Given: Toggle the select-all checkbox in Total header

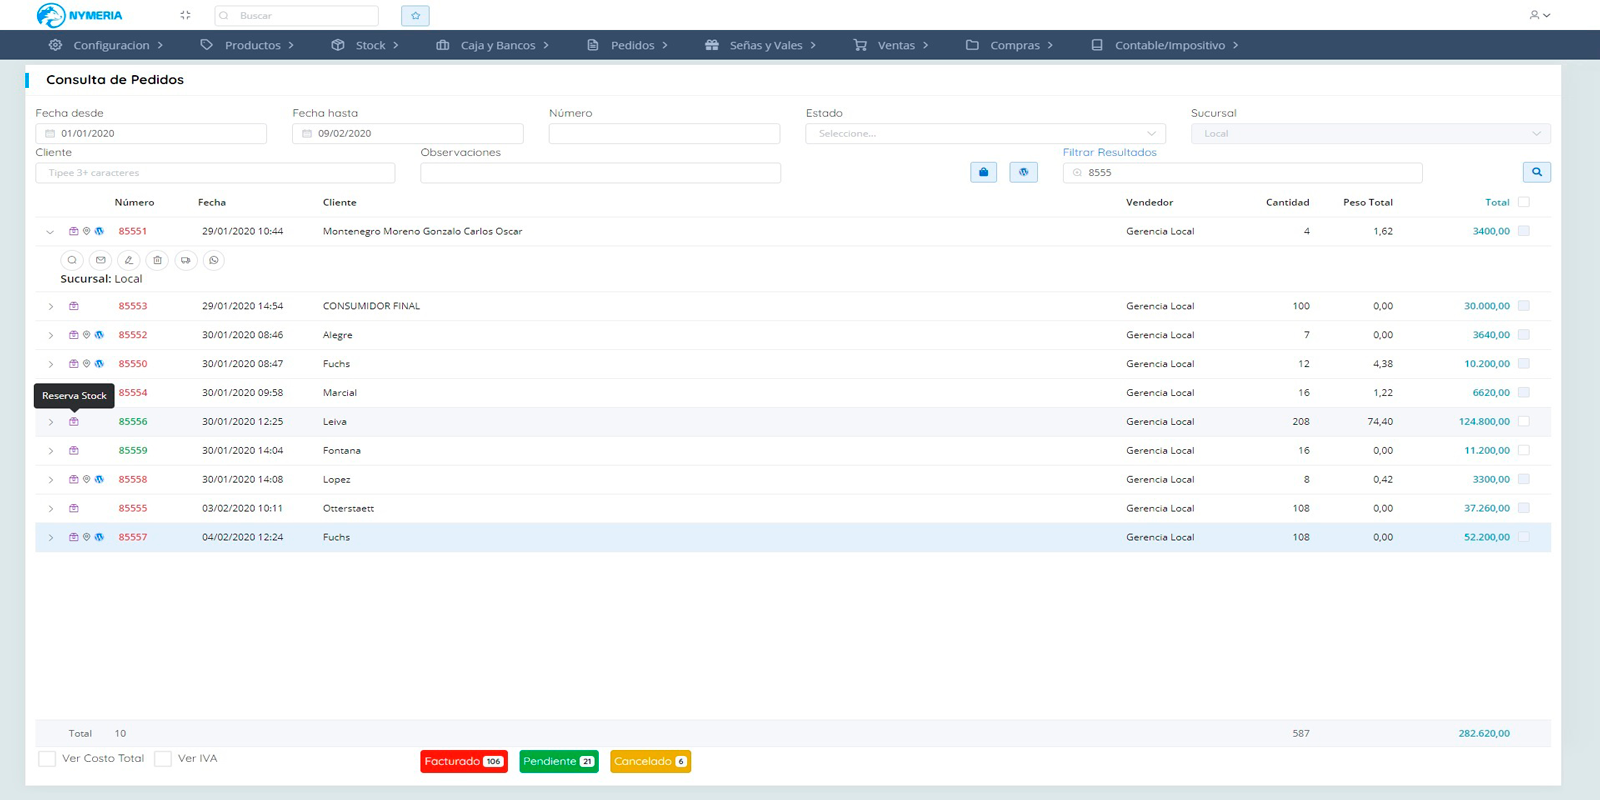Looking at the screenshot, I should click(x=1524, y=202).
